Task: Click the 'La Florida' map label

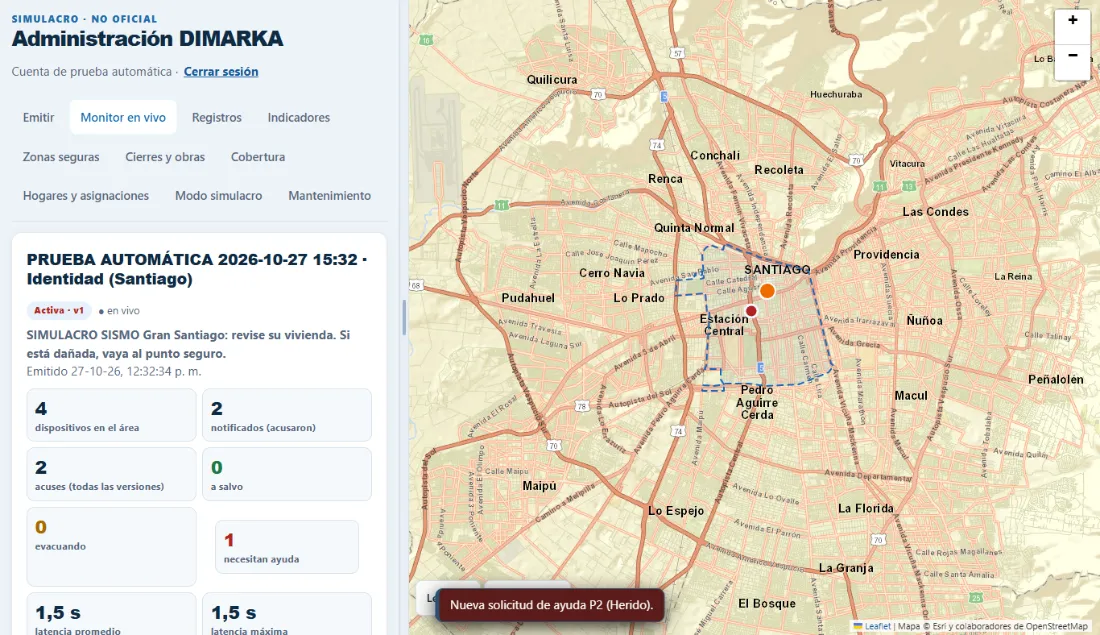Action: pyautogui.click(x=866, y=509)
